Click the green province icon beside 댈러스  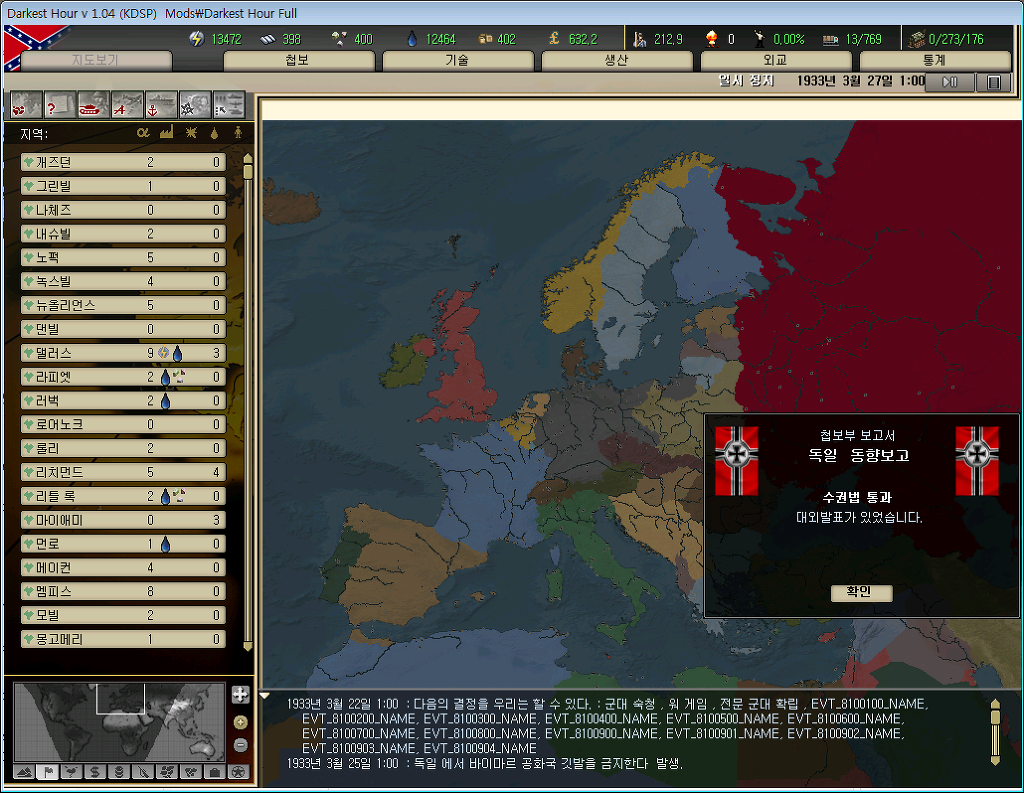tap(28, 353)
